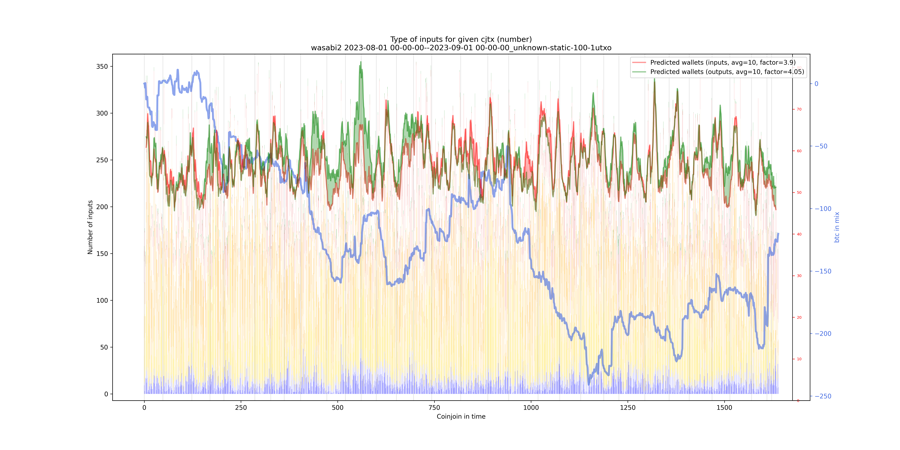Screen dimensions: 900x450
Task: Click the 250 tick on the x-axis
Action: click(241, 407)
